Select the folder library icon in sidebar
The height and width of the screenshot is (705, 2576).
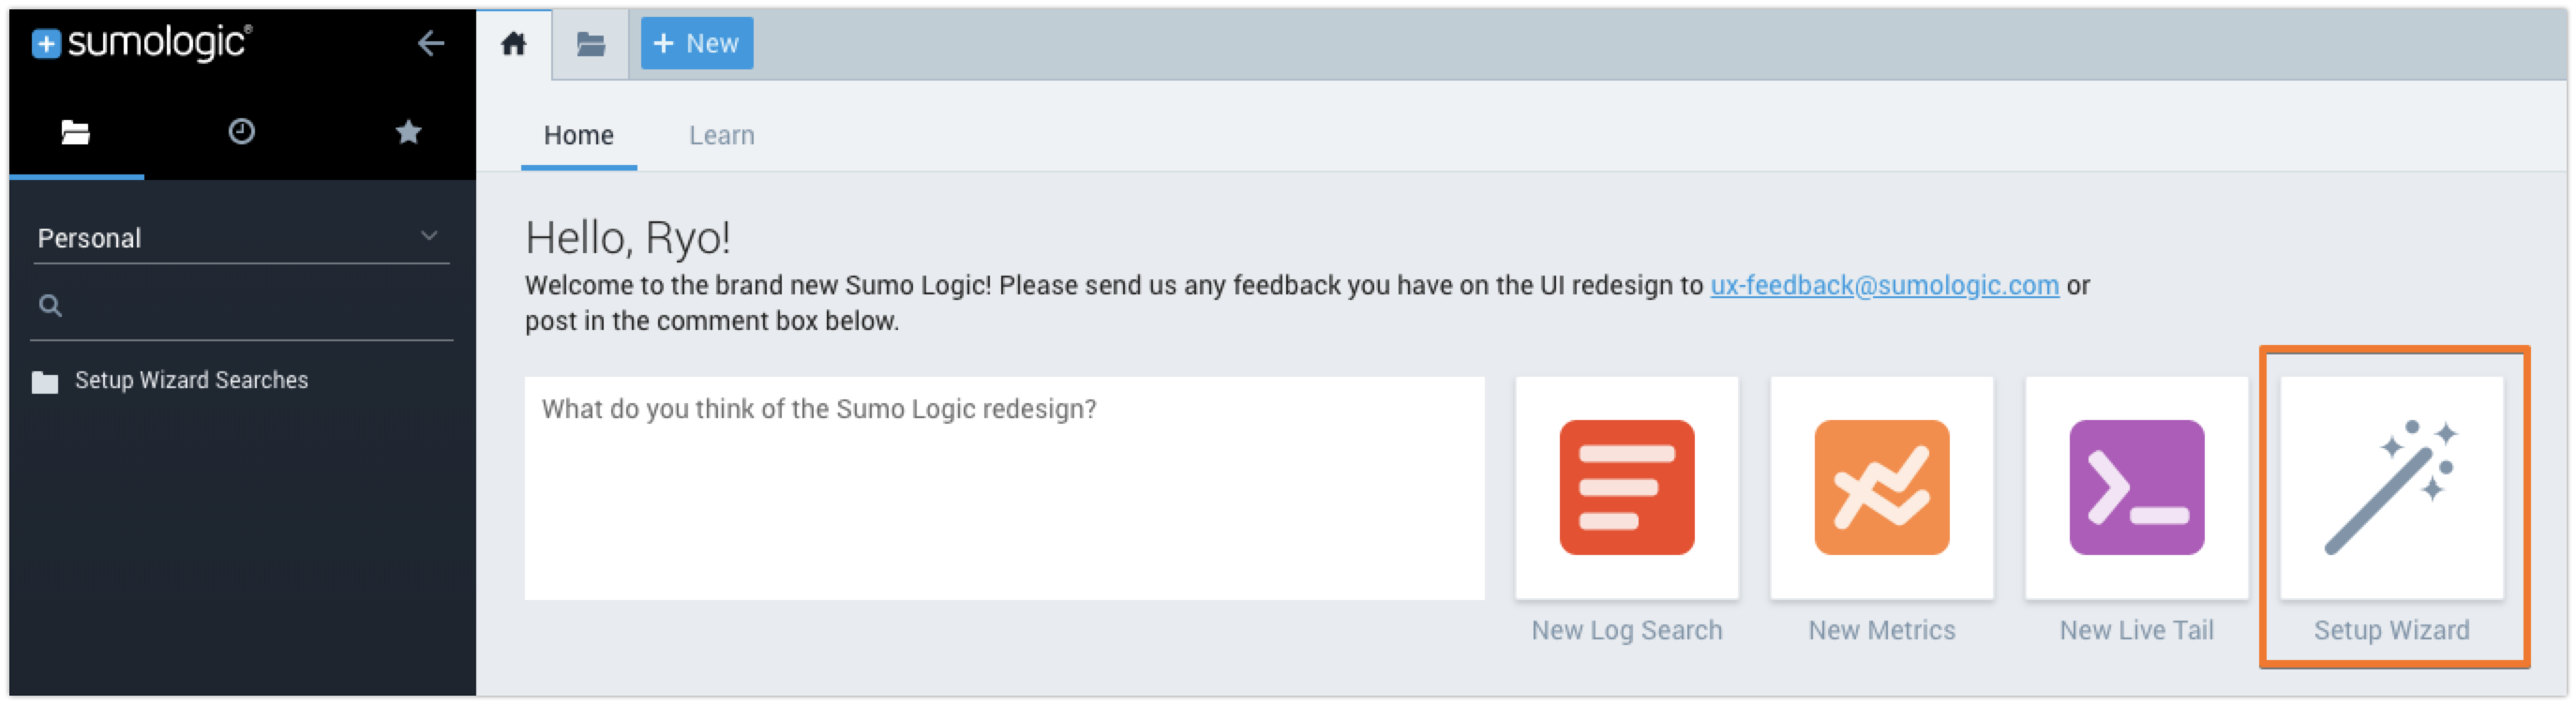(x=75, y=131)
